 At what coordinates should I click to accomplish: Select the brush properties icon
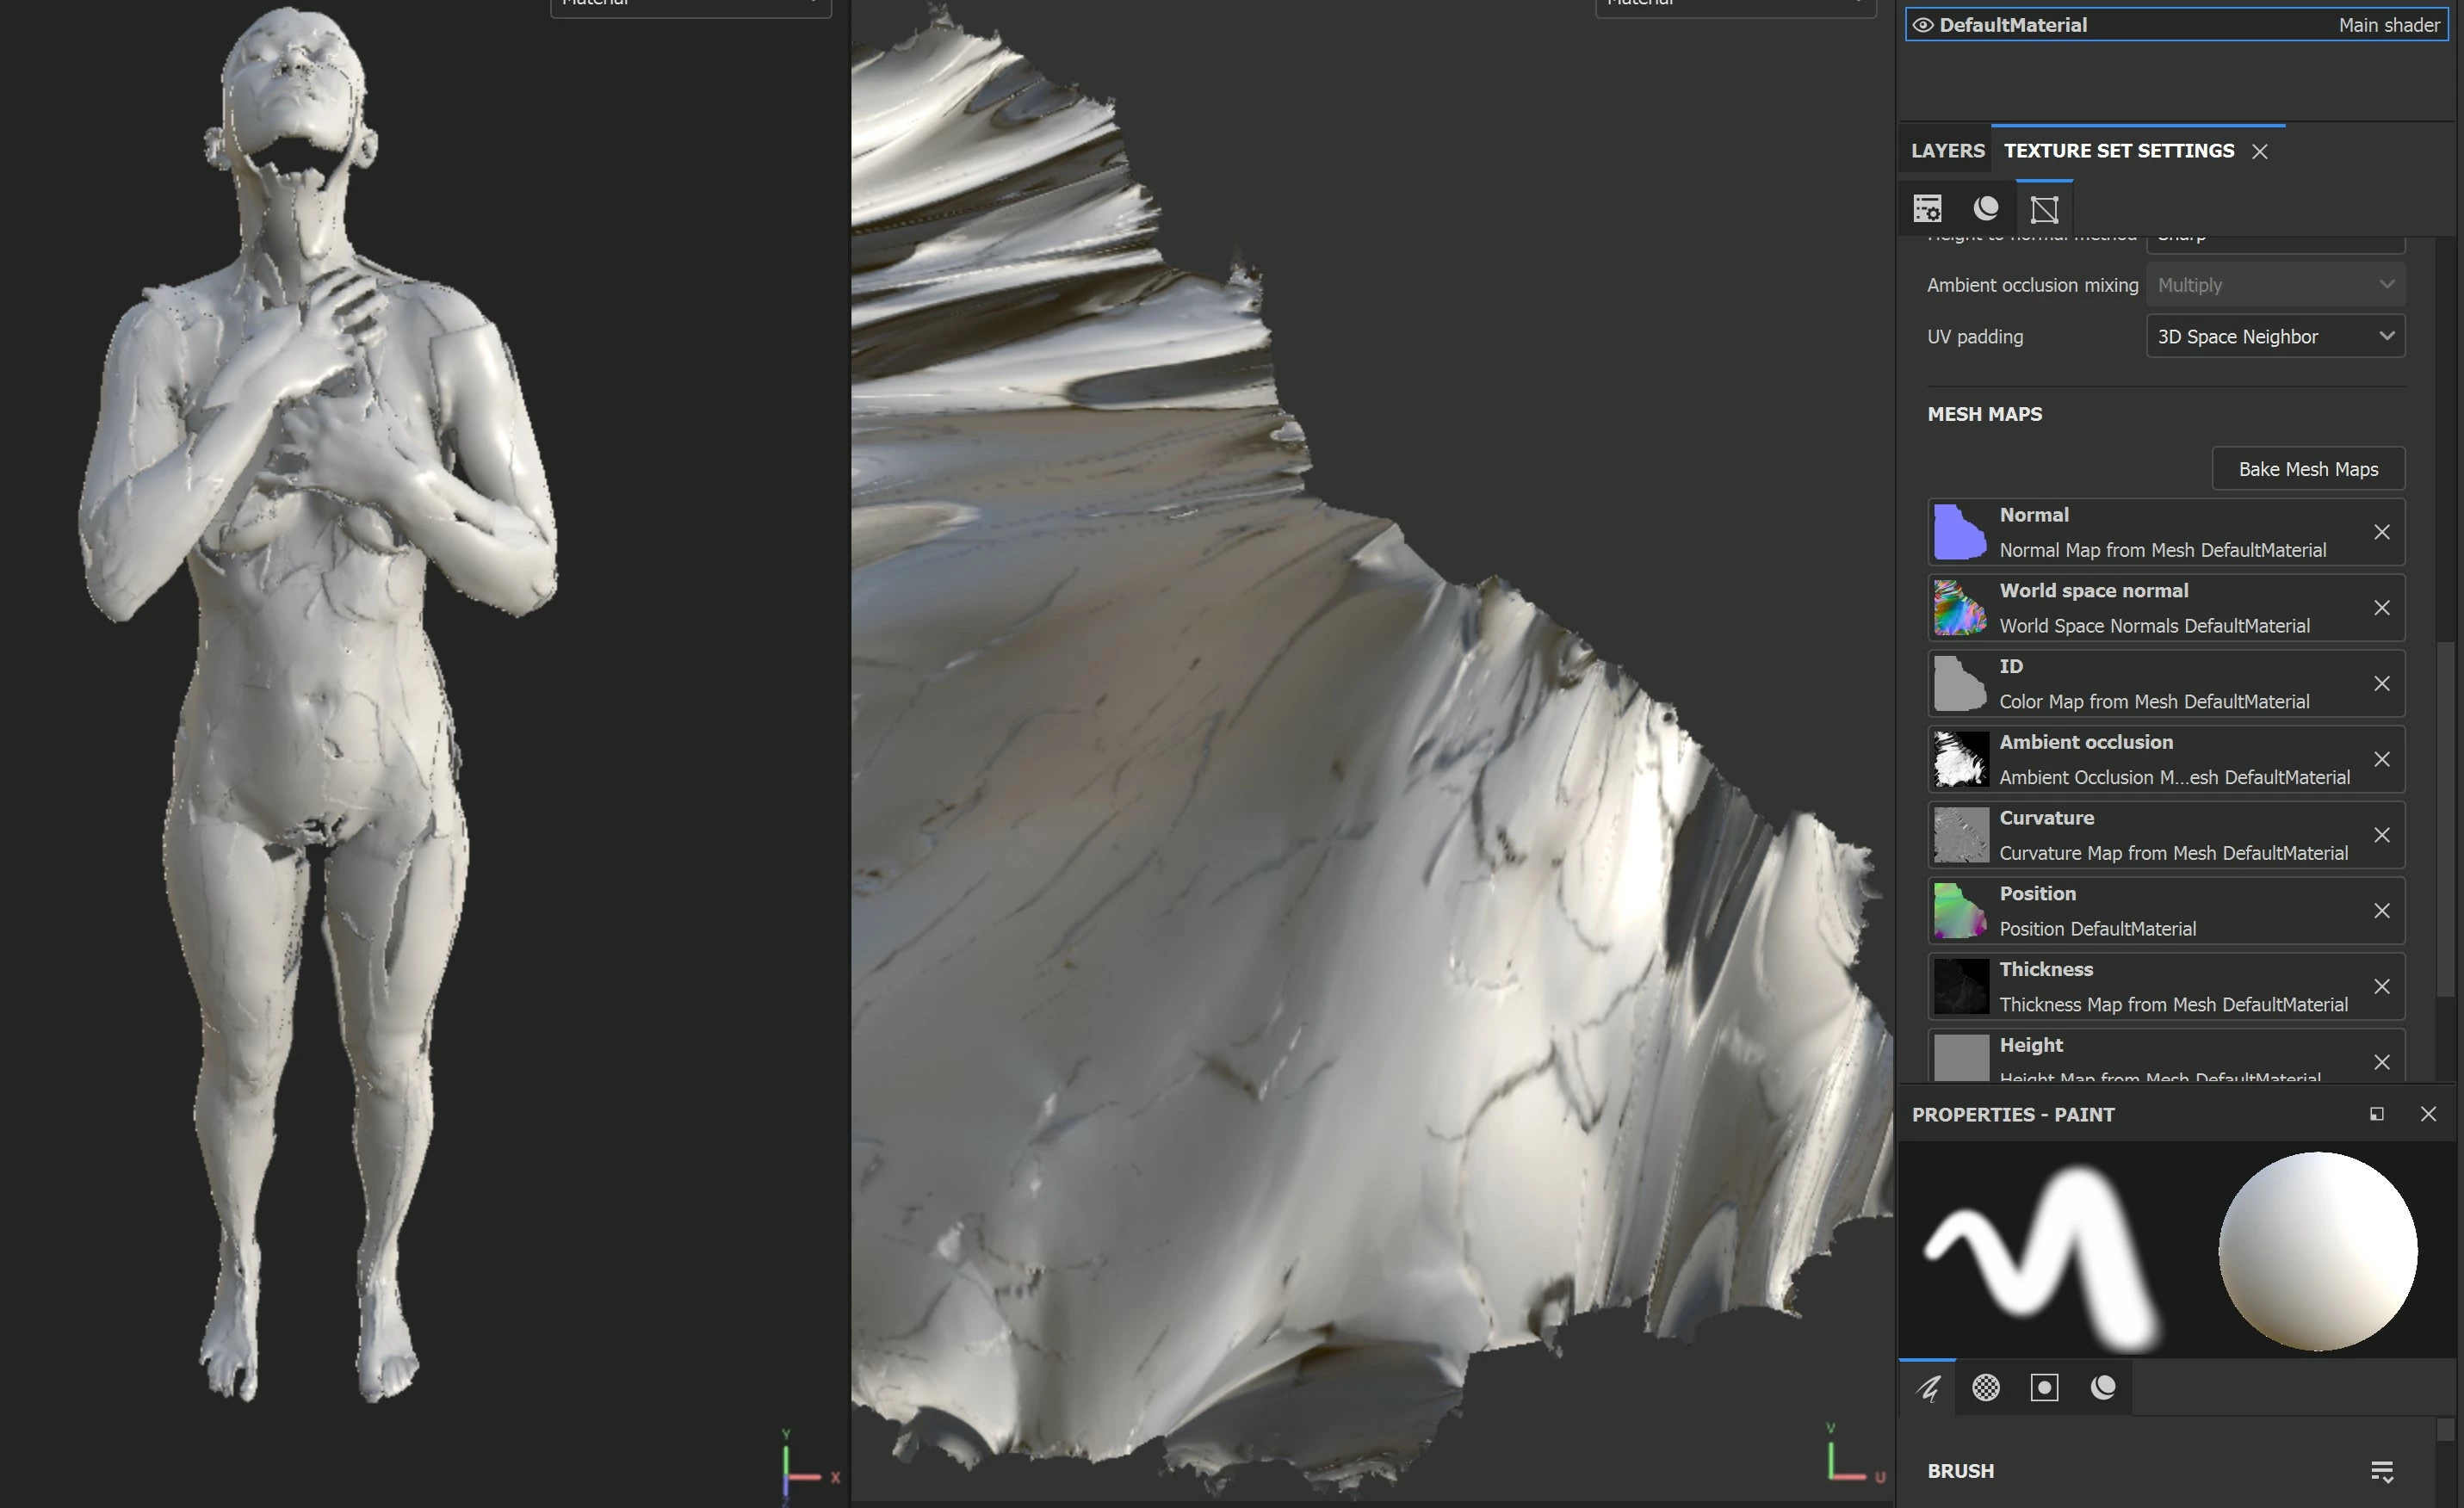[1928, 1387]
